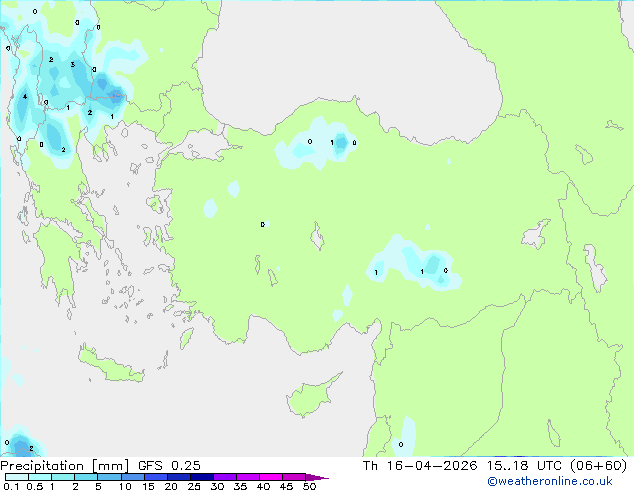This screenshot has width=634, height=490.
Task: Click the 10–15 mm legend swatch
Action: (x=132, y=477)
